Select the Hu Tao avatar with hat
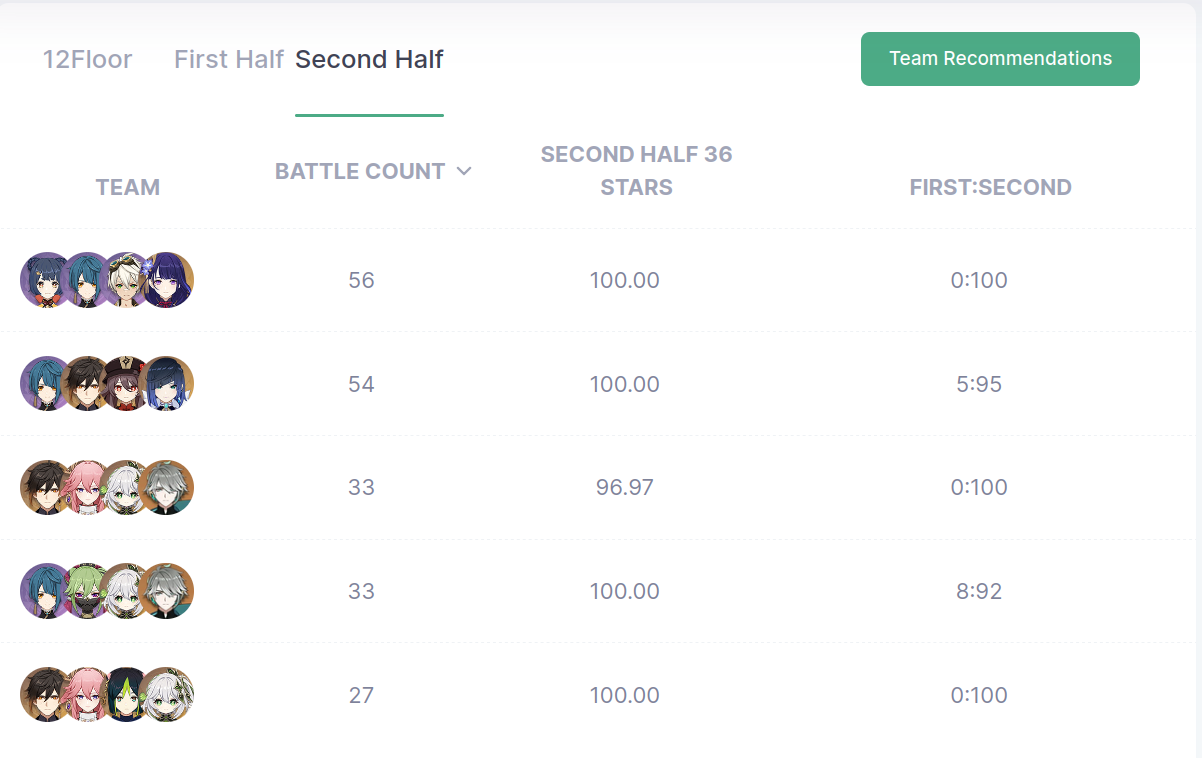This screenshot has width=1202, height=758. [127, 384]
